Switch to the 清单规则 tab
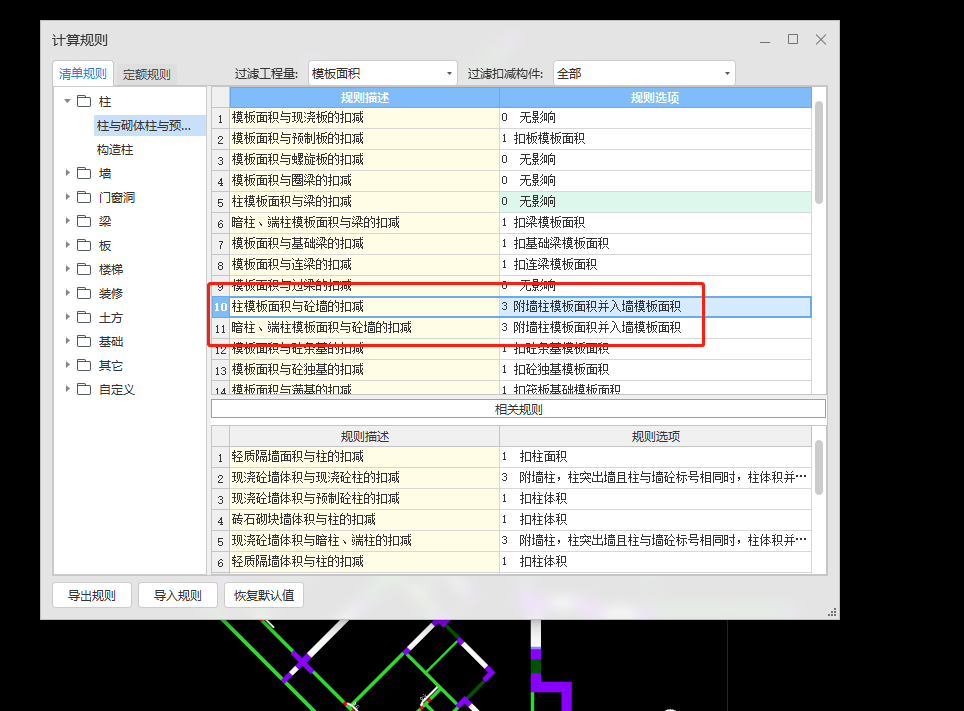The width and height of the screenshot is (964, 711). 83,74
